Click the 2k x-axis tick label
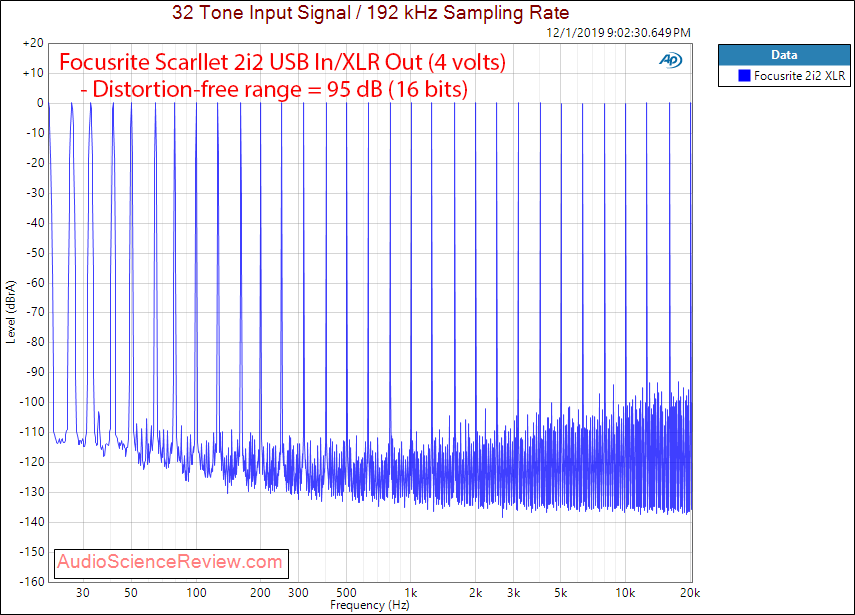The height and width of the screenshot is (615, 855). (x=475, y=593)
